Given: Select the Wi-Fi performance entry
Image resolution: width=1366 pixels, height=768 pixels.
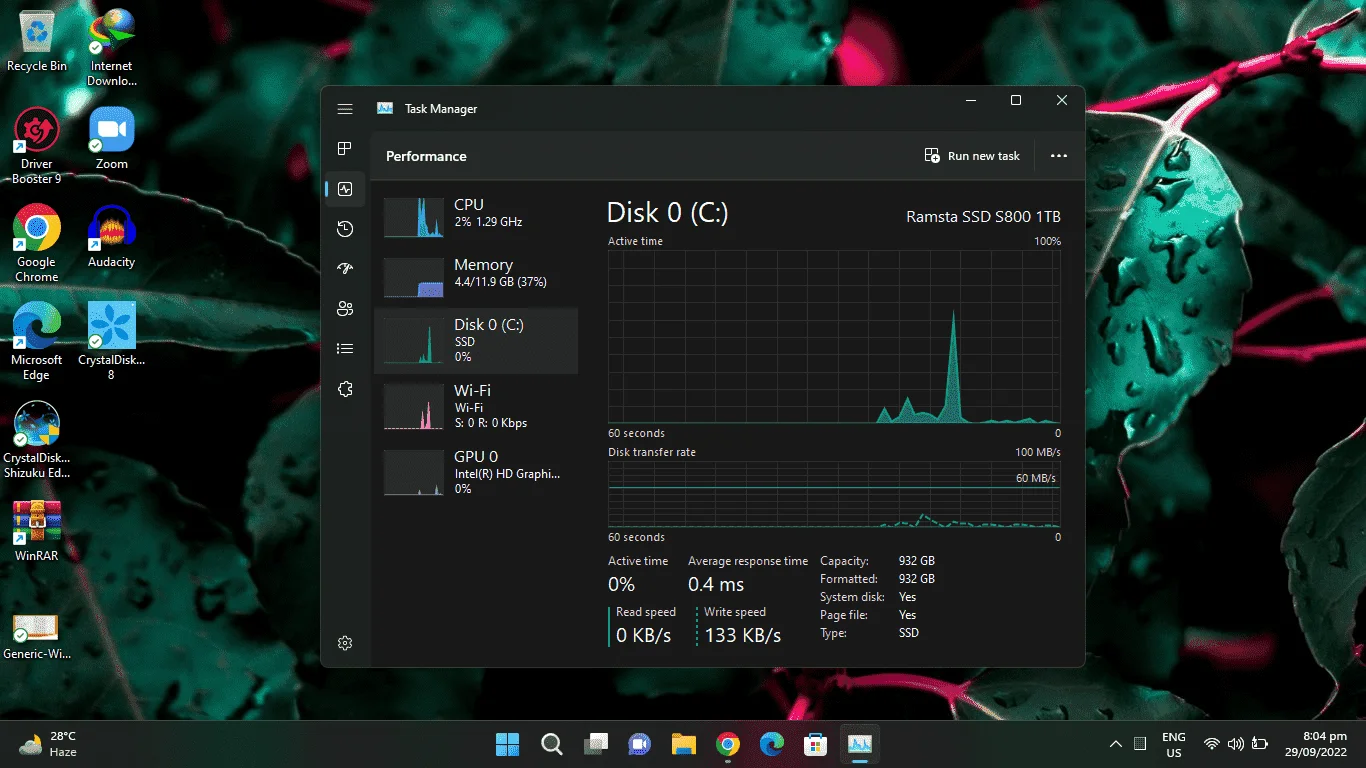Looking at the screenshot, I should click(x=476, y=406).
